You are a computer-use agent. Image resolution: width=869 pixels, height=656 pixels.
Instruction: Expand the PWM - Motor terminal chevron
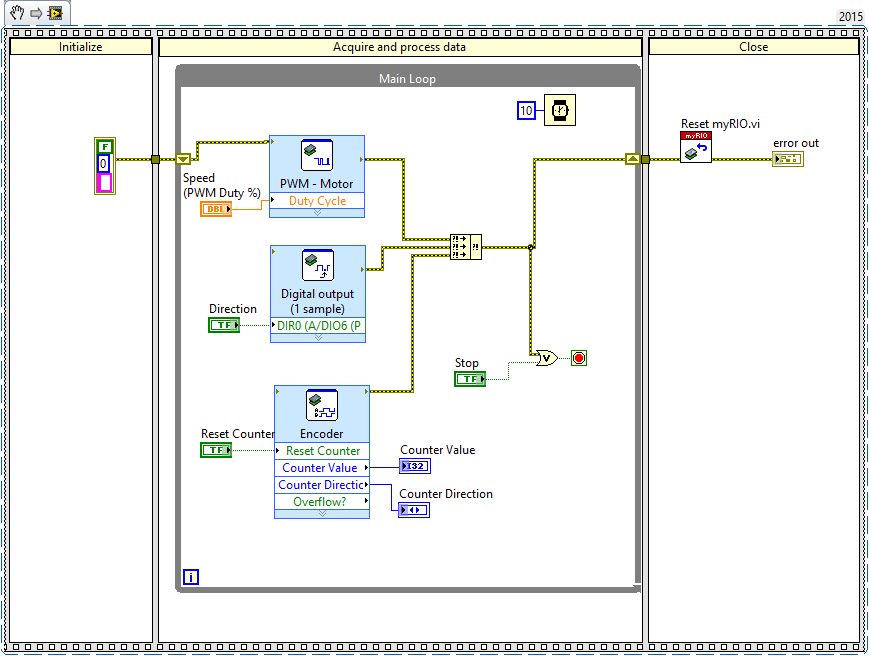click(x=318, y=213)
